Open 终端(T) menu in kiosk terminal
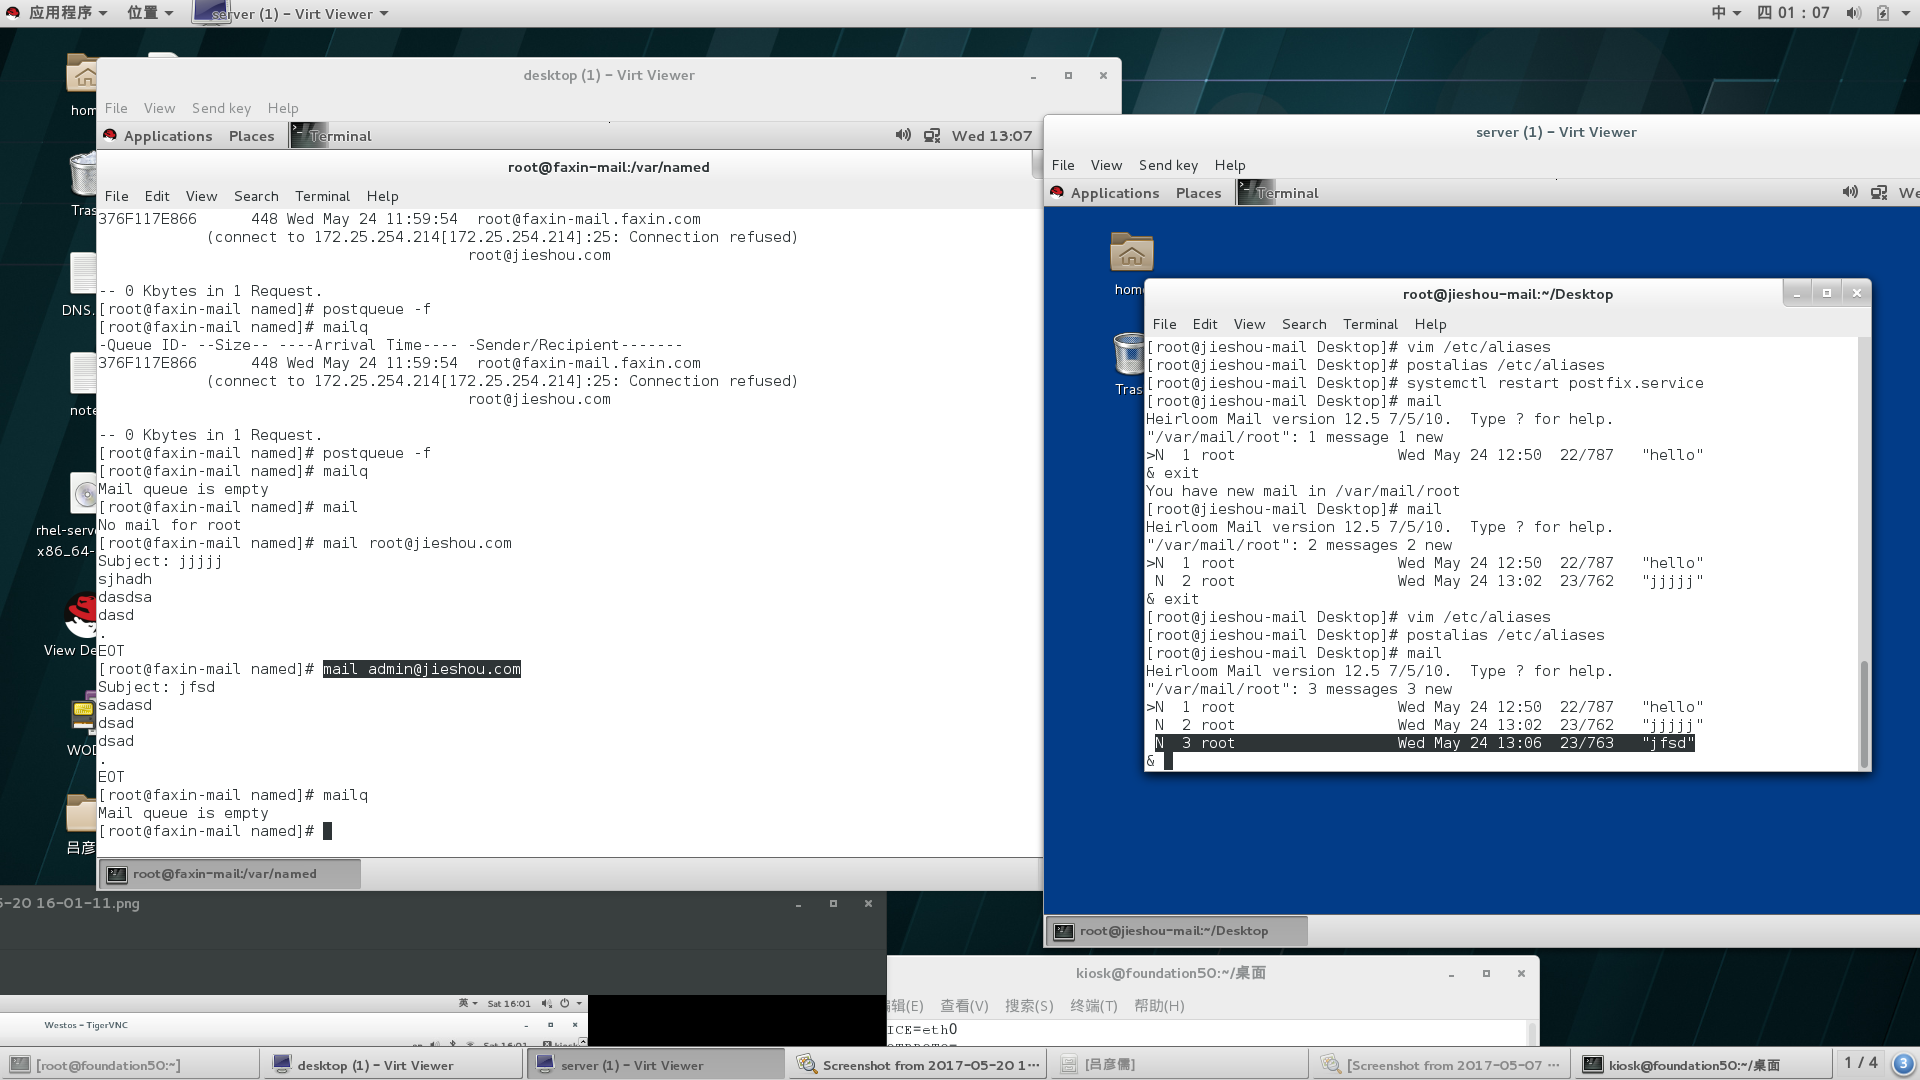Image resolution: width=1920 pixels, height=1080 pixels. pyautogui.click(x=1094, y=1006)
